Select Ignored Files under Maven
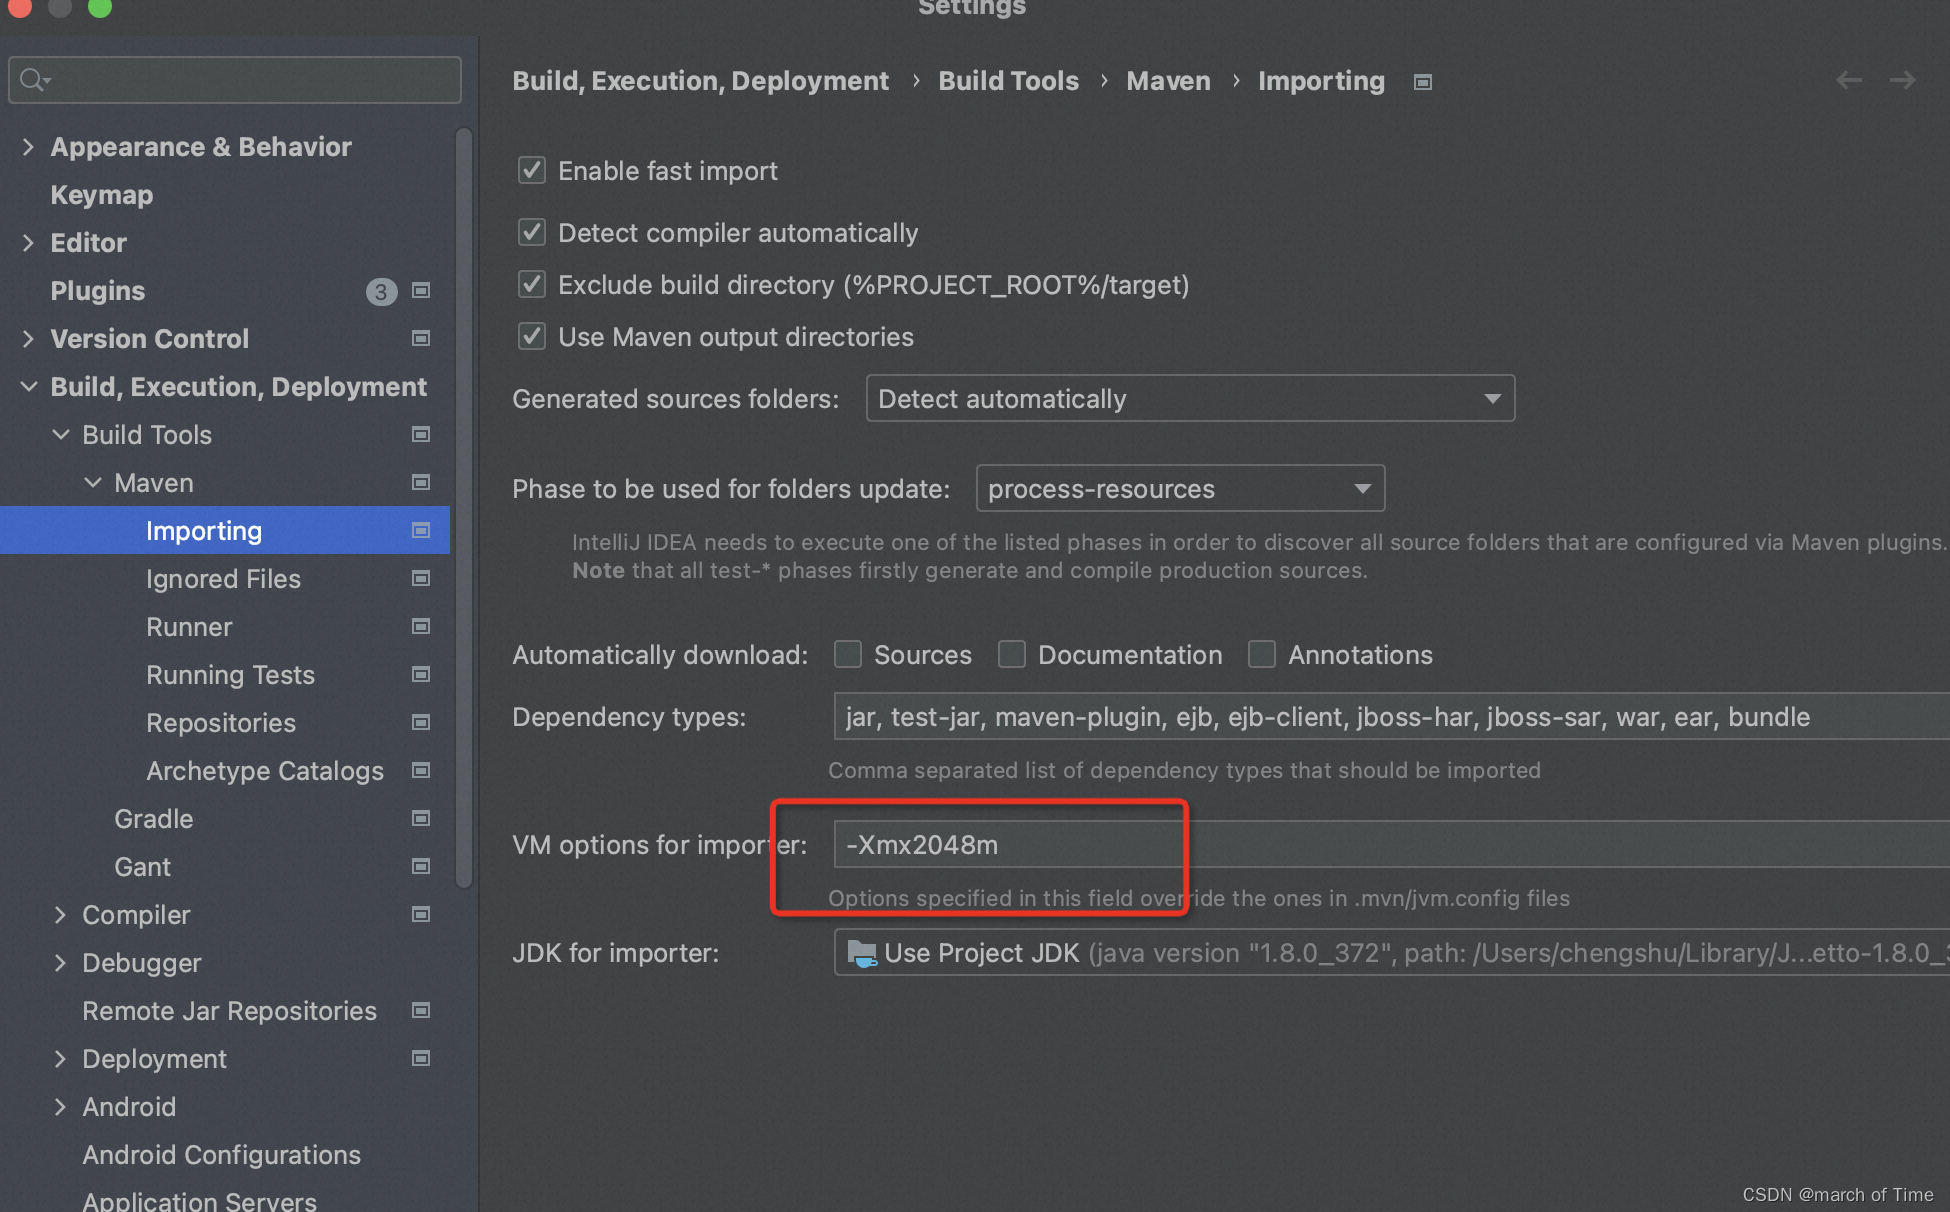 click(x=223, y=579)
